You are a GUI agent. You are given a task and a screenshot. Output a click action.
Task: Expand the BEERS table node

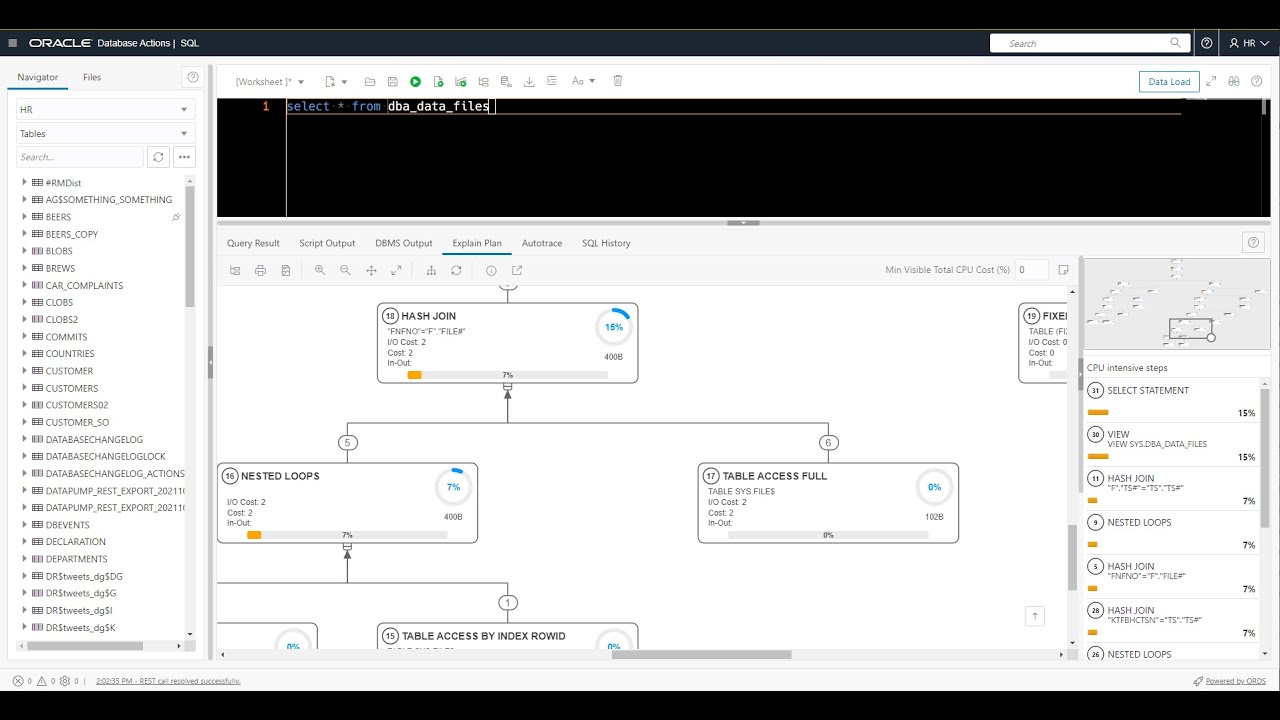(24, 217)
